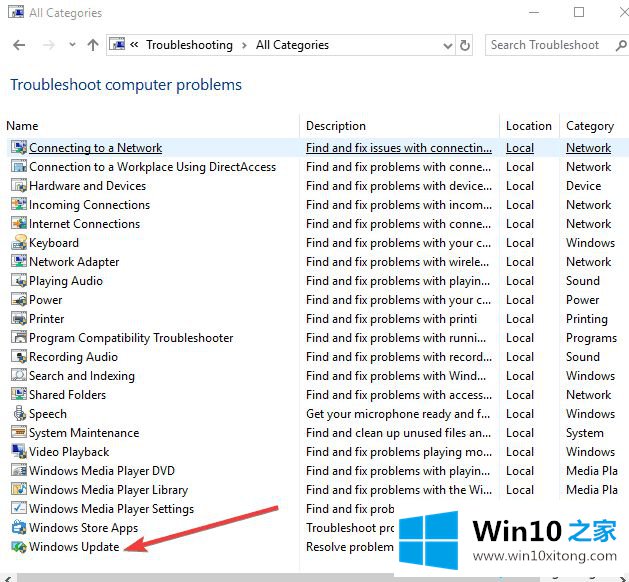Select the Search and Indexing name
The width and height of the screenshot is (629, 582).
pos(82,376)
